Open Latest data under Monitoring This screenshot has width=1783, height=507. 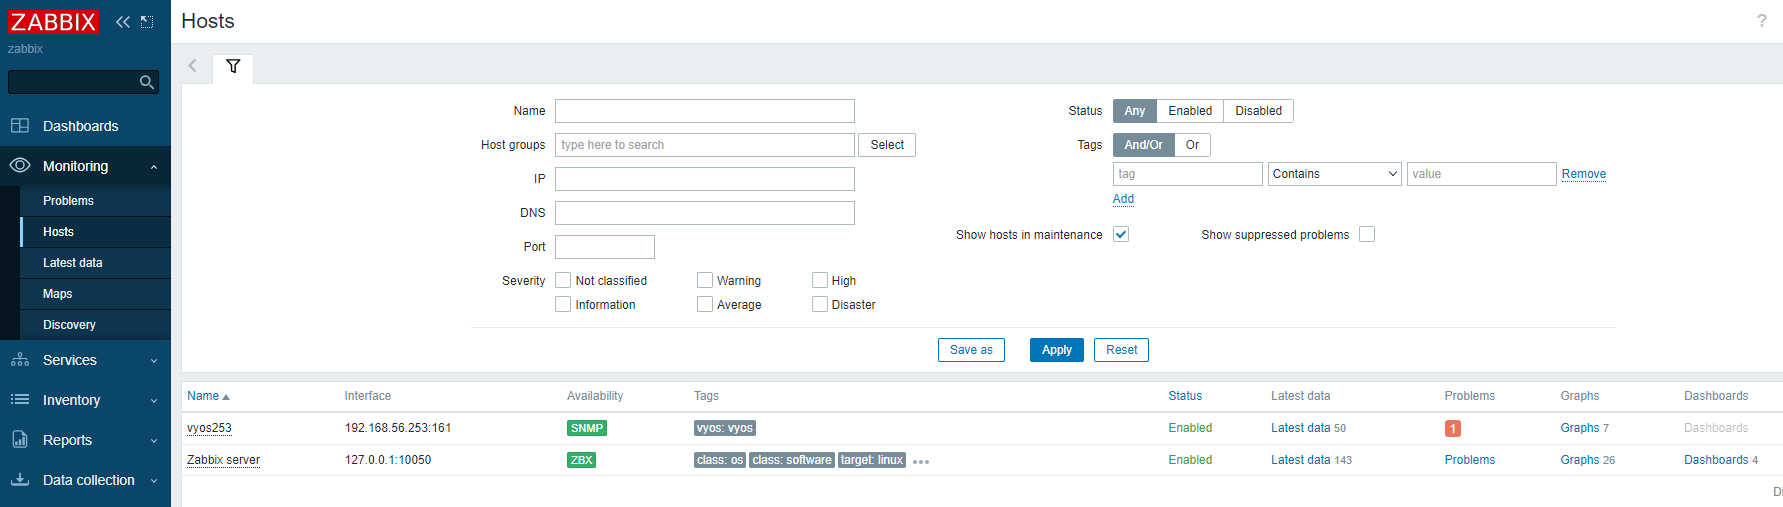coord(95,263)
